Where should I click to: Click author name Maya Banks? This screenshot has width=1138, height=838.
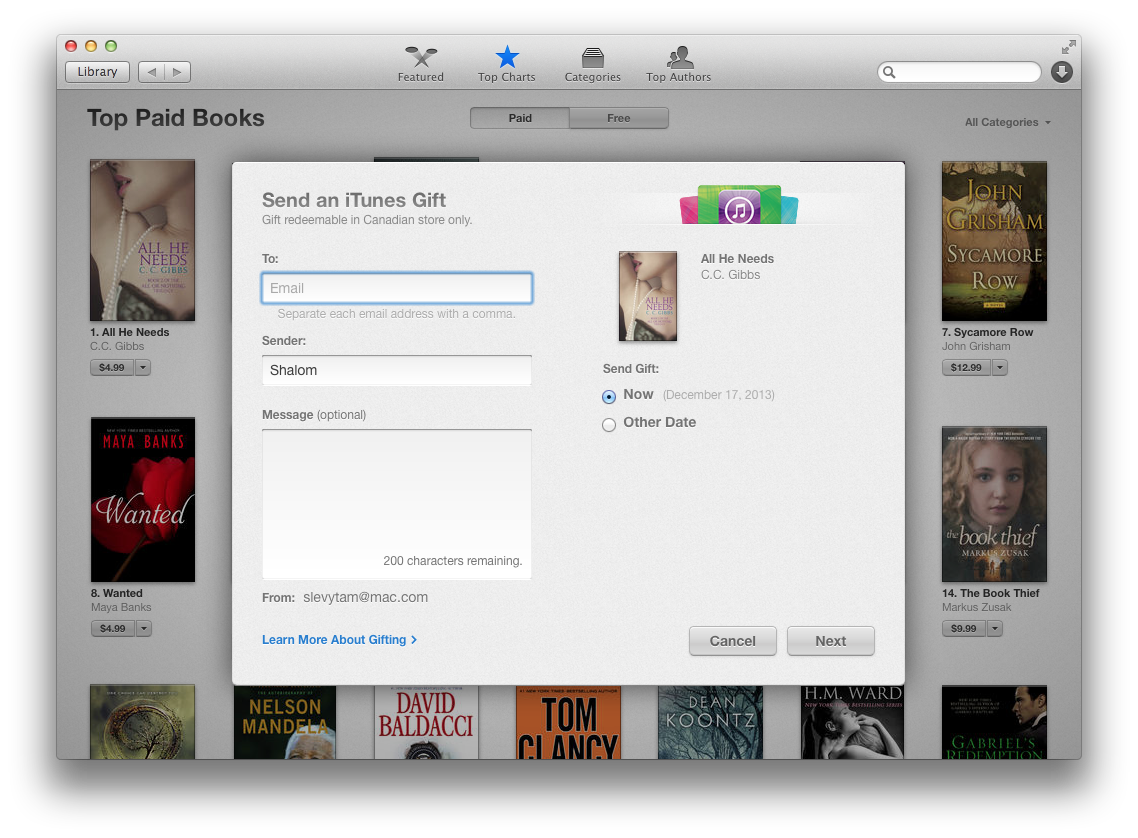121,607
